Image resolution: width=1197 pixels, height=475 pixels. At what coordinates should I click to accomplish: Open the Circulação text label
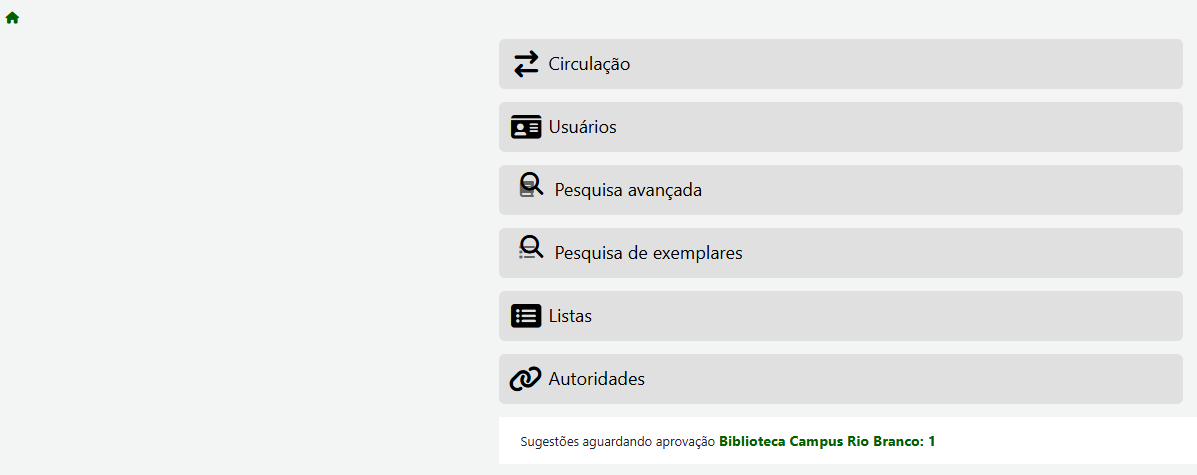click(x=589, y=64)
